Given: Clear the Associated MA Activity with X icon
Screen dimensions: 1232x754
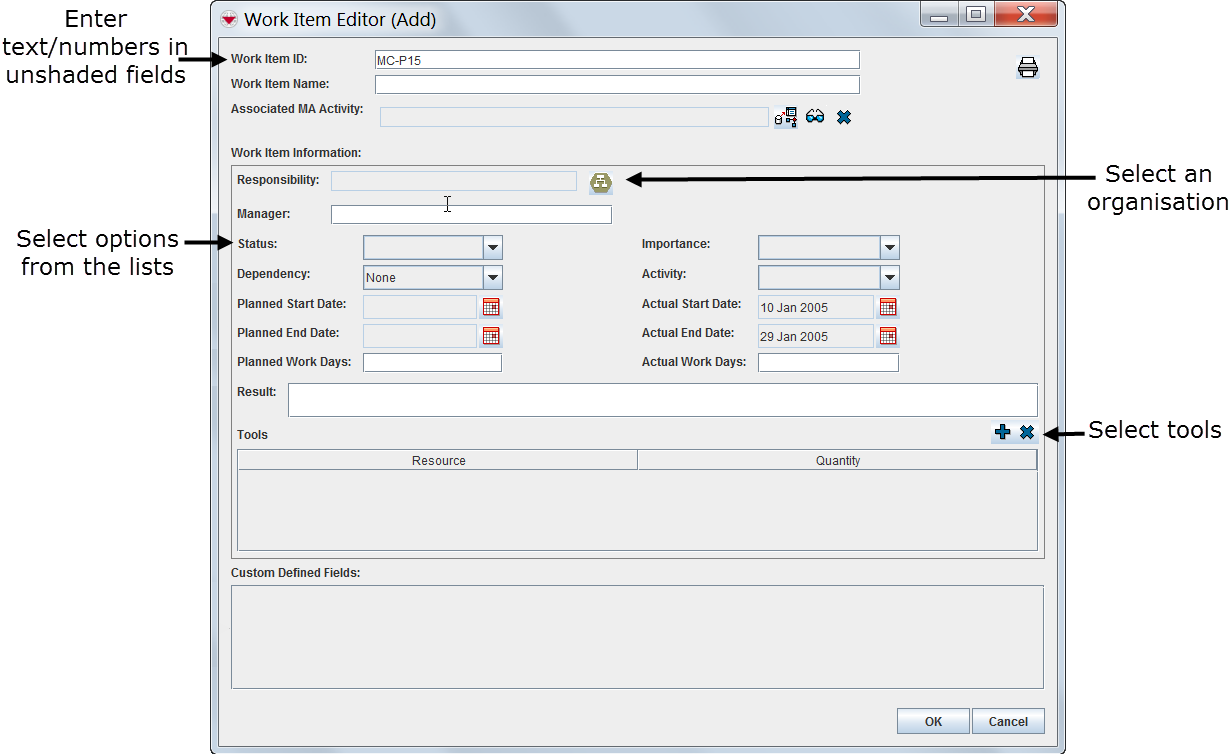Looking at the screenshot, I should (843, 117).
